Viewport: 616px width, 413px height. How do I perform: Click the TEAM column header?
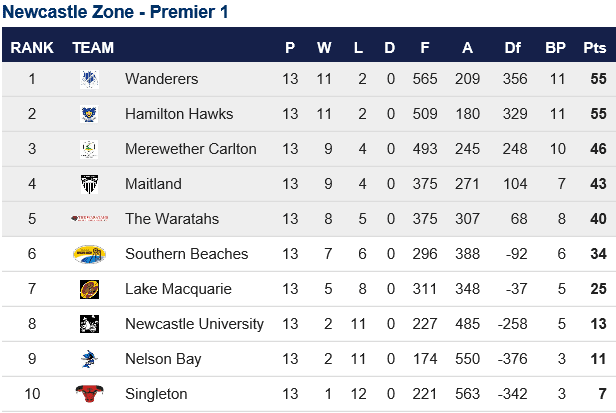pyautogui.click(x=93, y=48)
